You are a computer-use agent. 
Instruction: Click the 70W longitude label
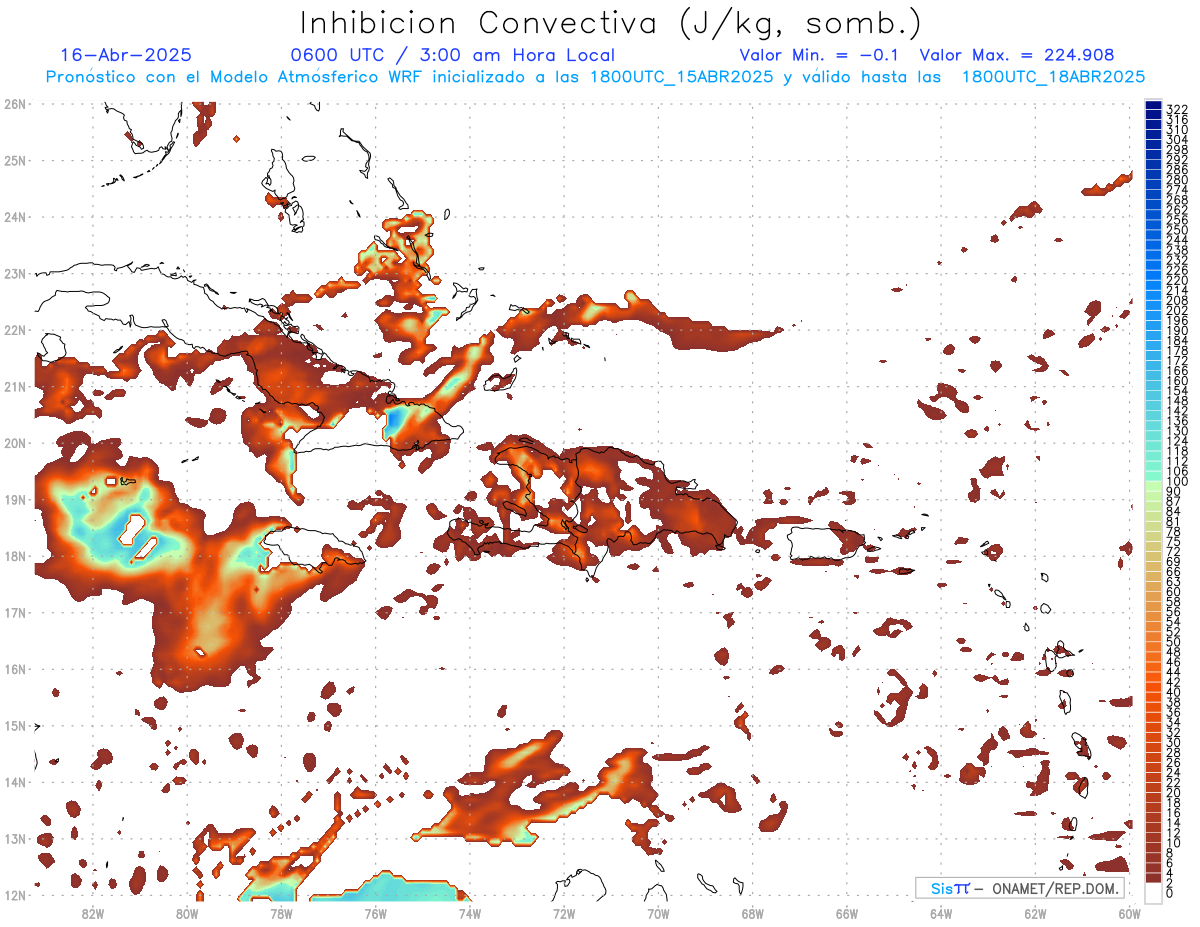[x=658, y=913]
